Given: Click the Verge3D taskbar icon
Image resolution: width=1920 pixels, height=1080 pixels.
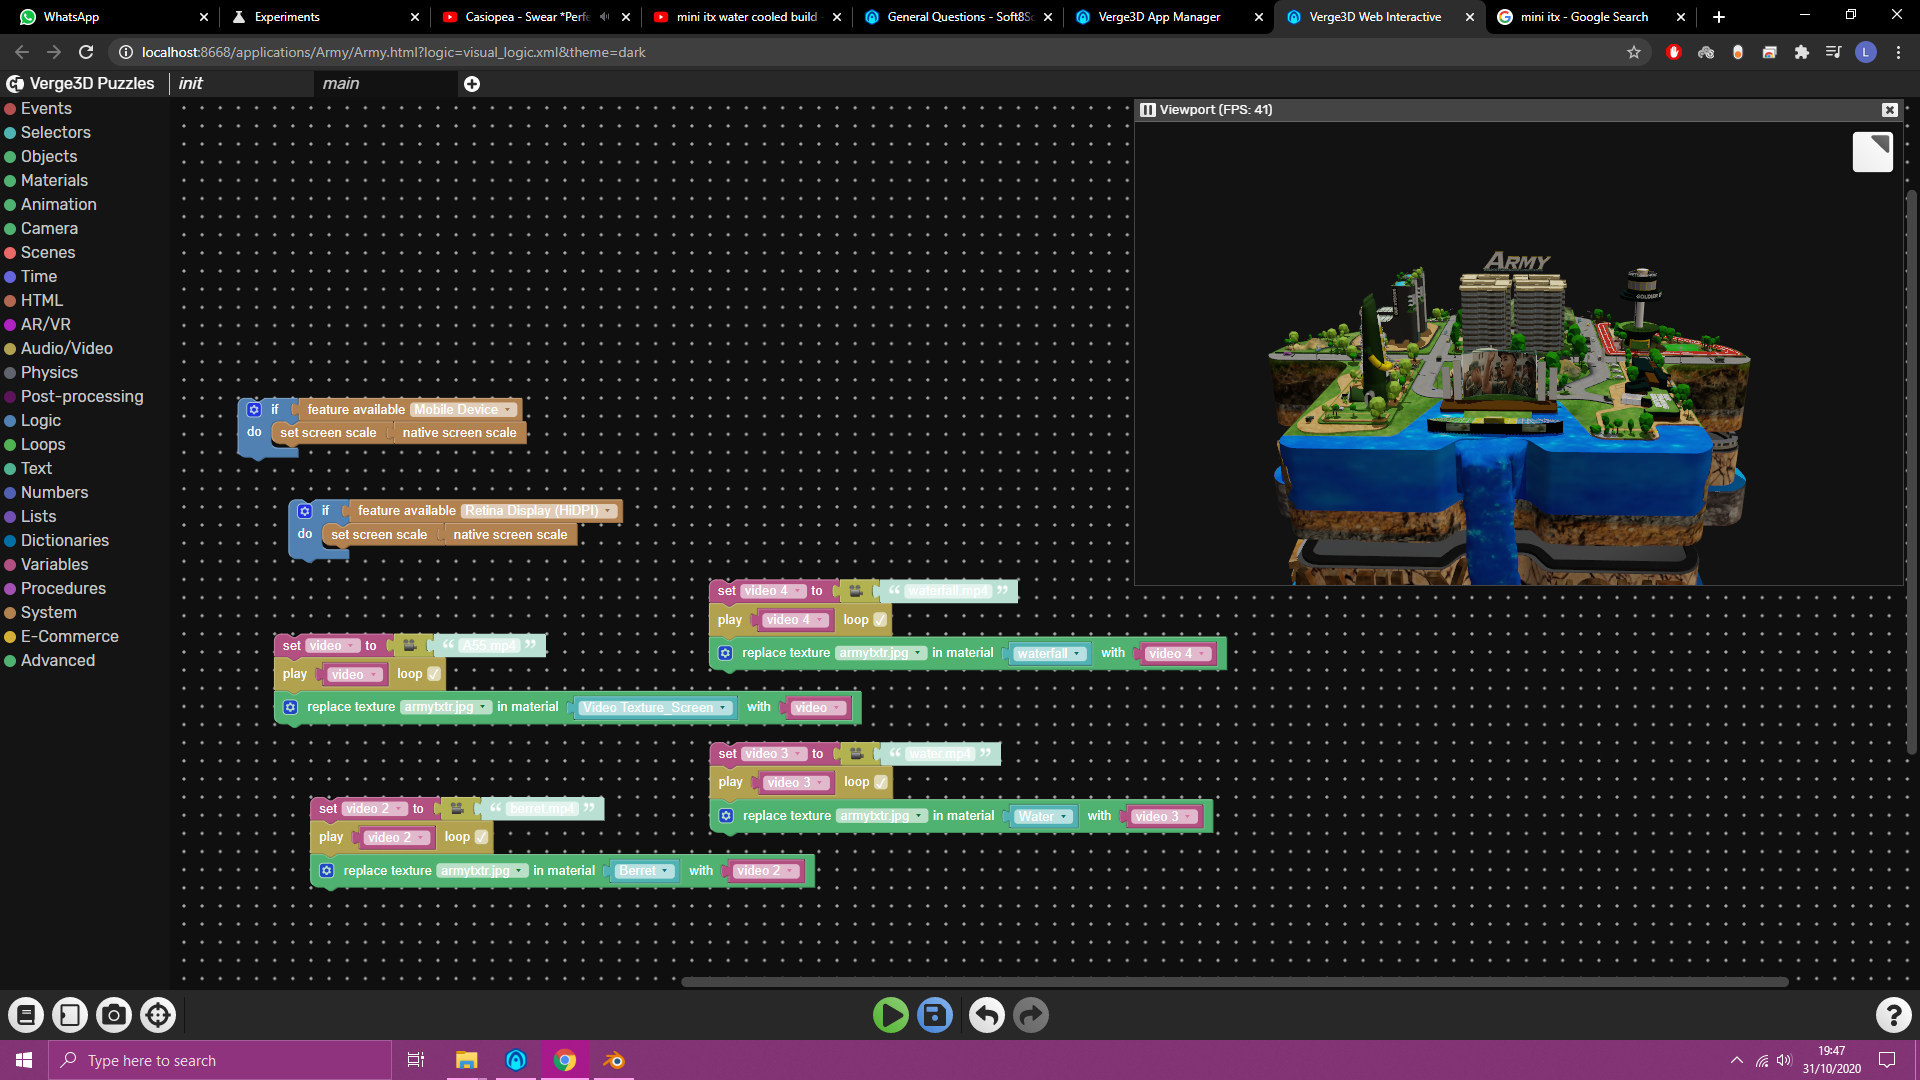Looking at the screenshot, I should (x=516, y=1060).
